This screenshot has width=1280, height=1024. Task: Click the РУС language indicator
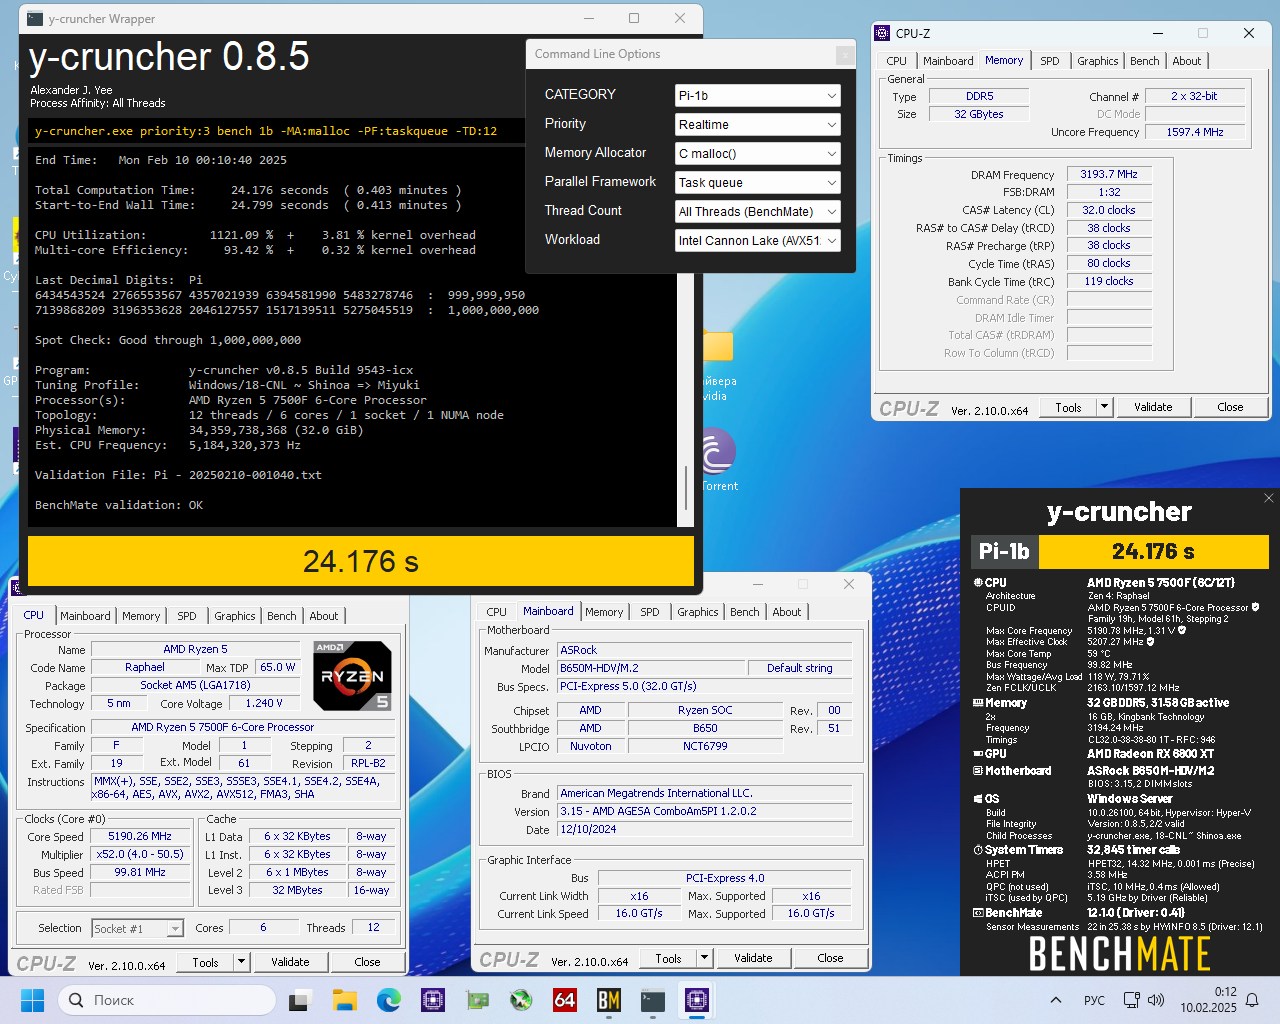[x=1094, y=1000]
